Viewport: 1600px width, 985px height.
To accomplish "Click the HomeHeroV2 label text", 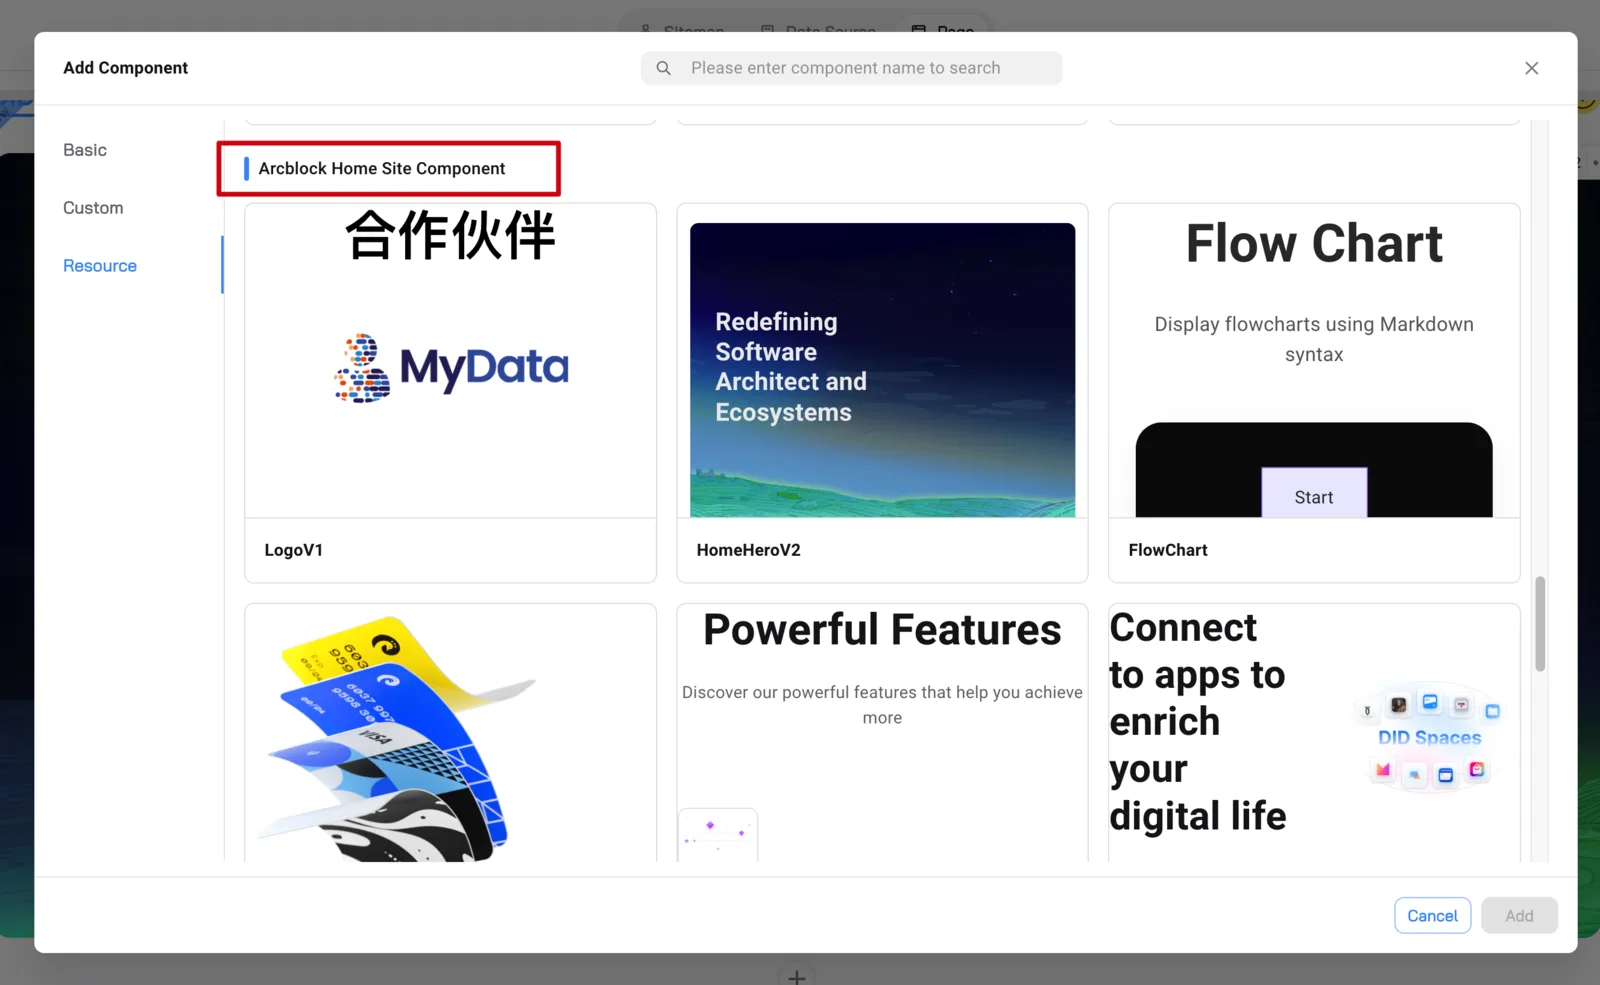I will pos(749,550).
